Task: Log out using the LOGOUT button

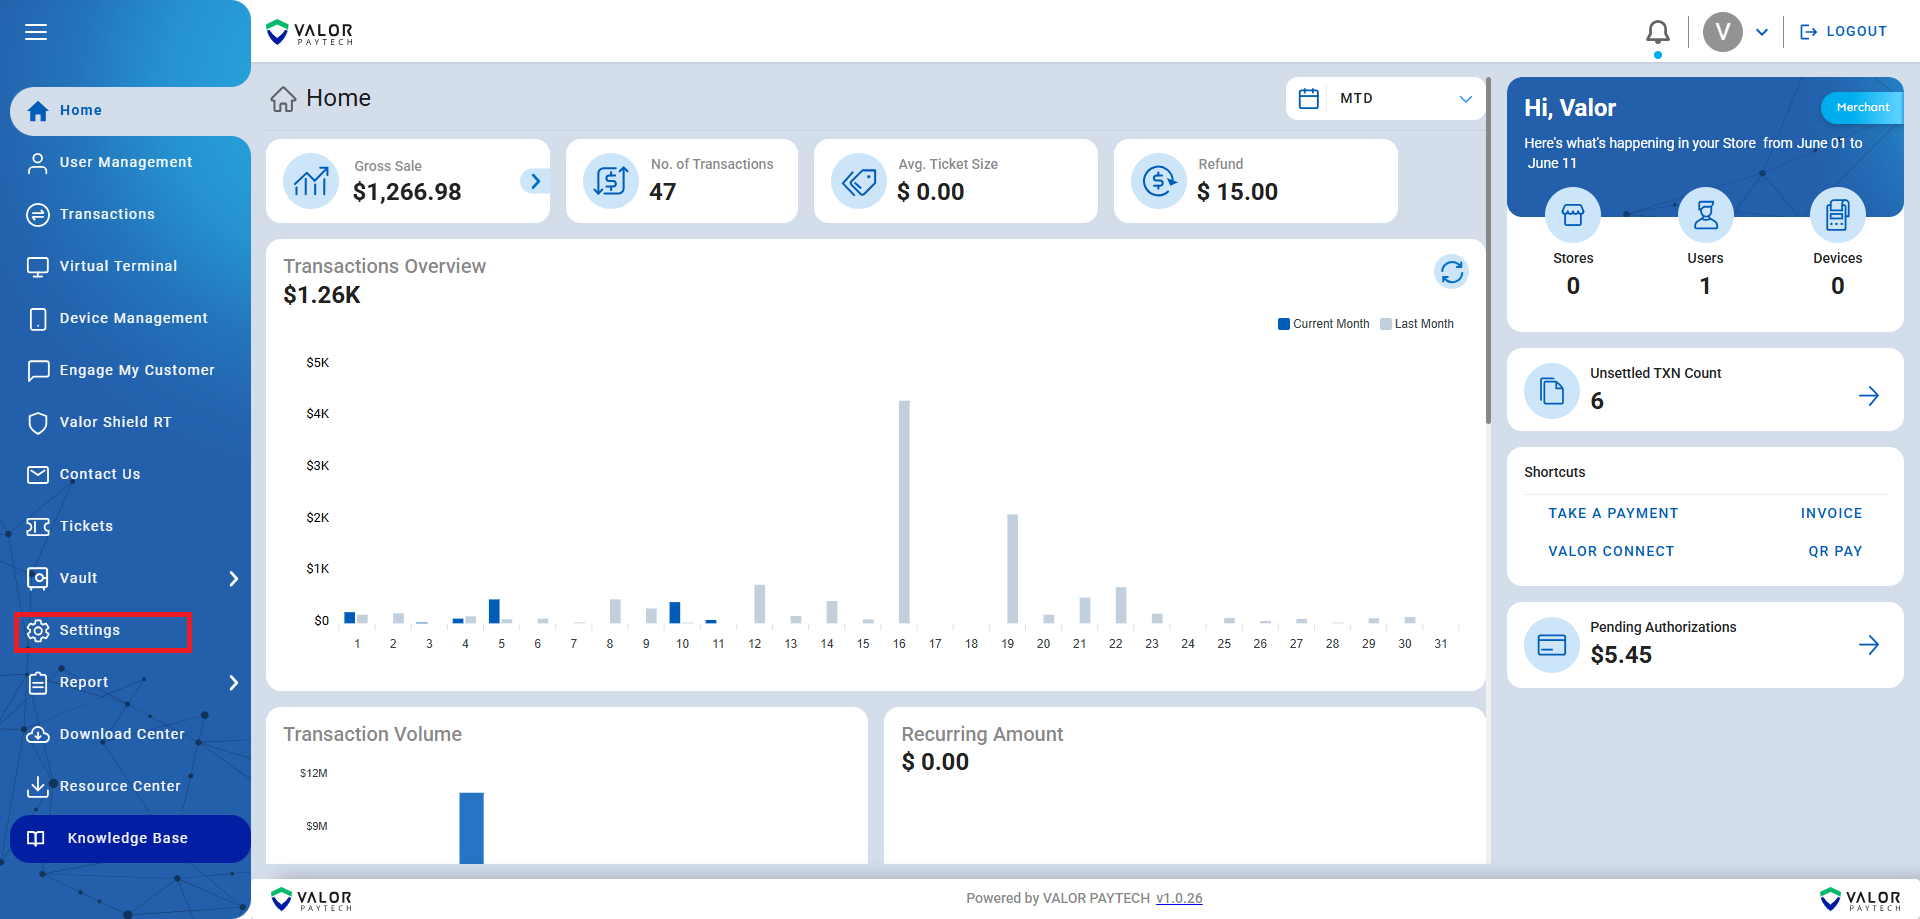Action: [x=1843, y=32]
